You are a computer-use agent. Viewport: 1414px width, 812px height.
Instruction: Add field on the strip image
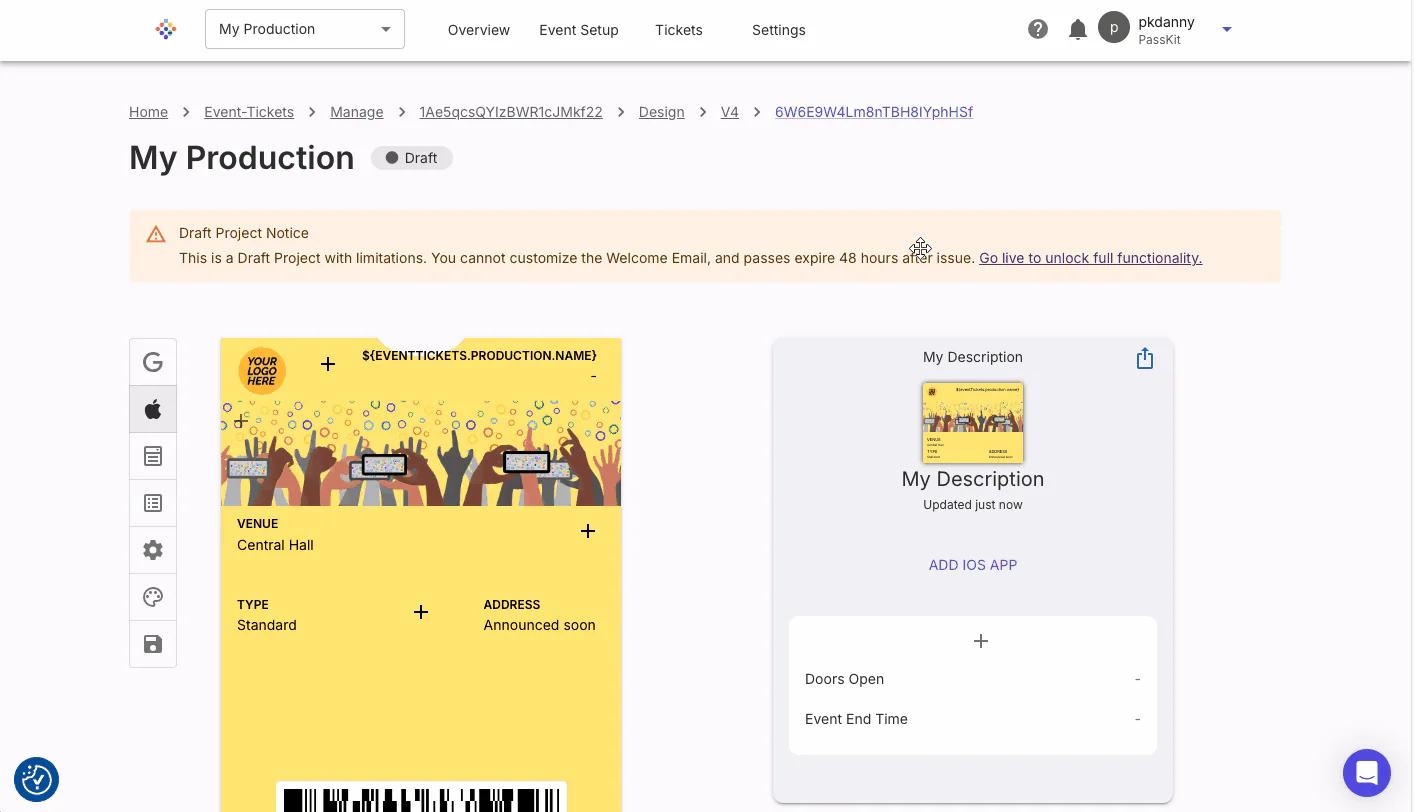tap(240, 421)
